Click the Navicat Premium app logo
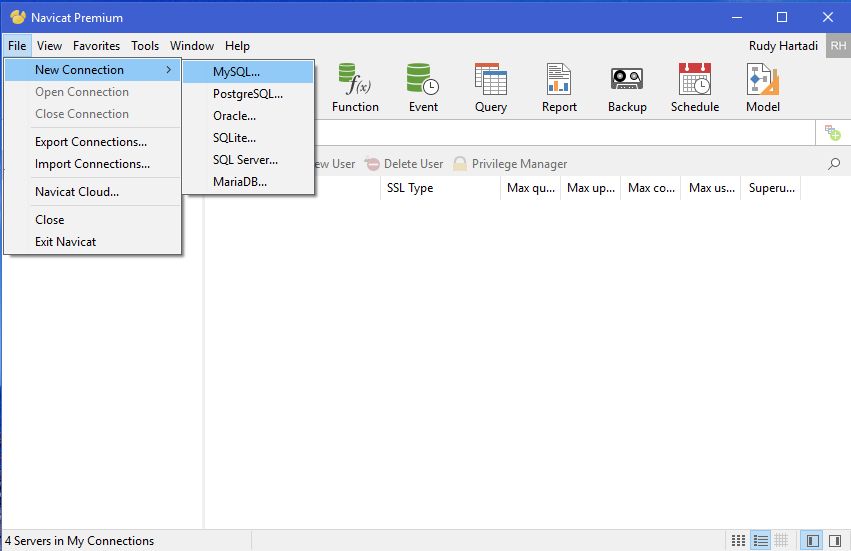Image resolution: width=851 pixels, height=551 pixels. [17, 17]
